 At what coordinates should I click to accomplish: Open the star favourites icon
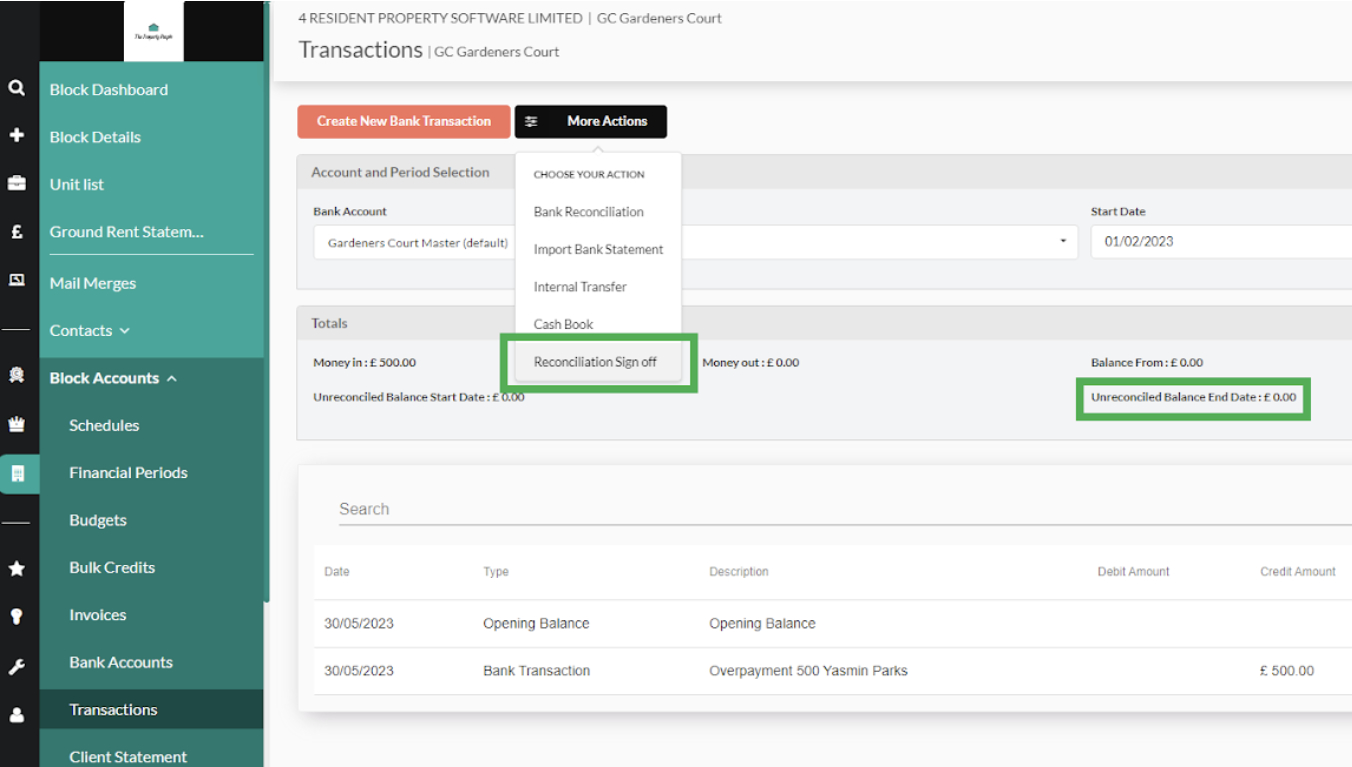click(16, 568)
